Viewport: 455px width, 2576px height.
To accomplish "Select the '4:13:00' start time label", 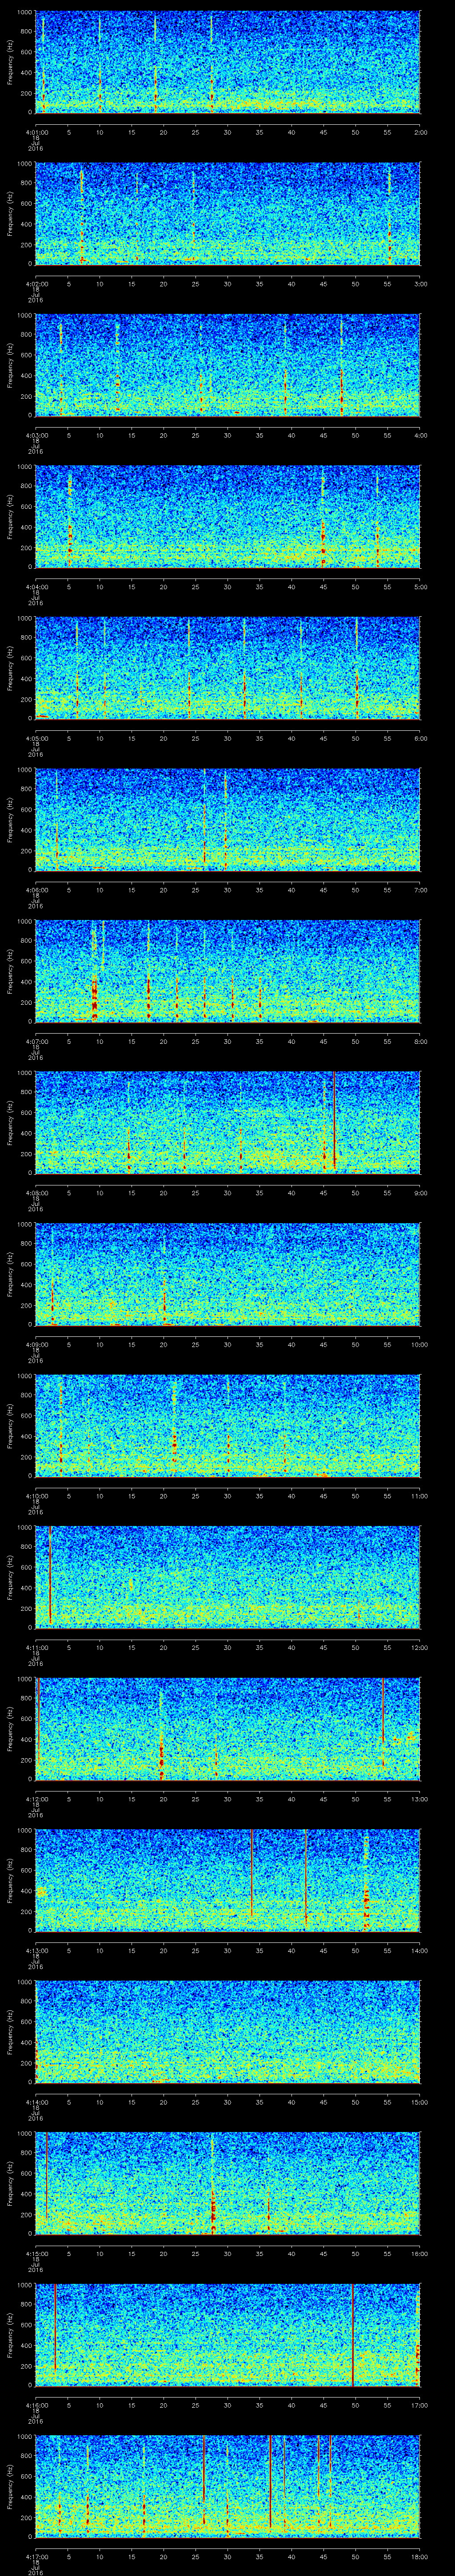I will [36, 1950].
